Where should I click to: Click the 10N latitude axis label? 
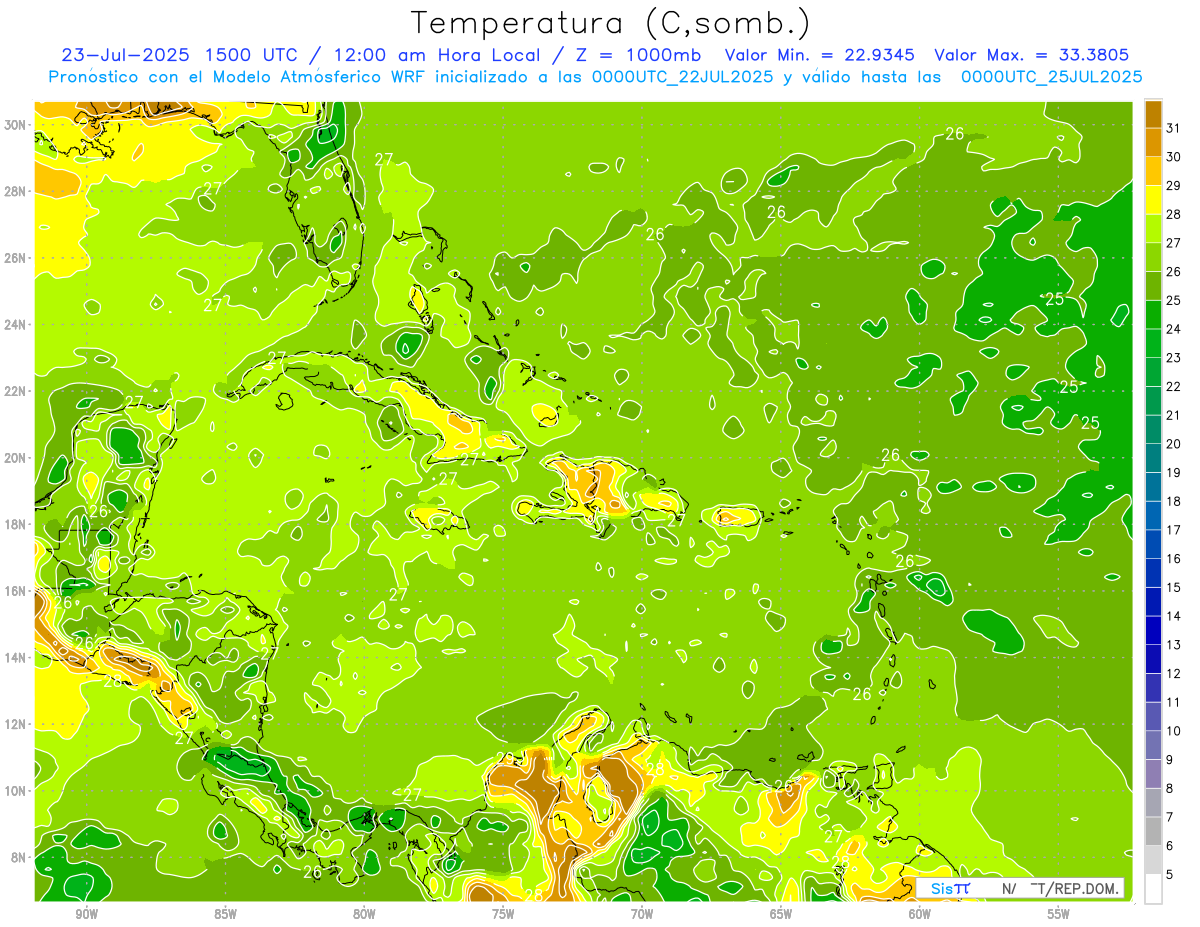(x=15, y=790)
